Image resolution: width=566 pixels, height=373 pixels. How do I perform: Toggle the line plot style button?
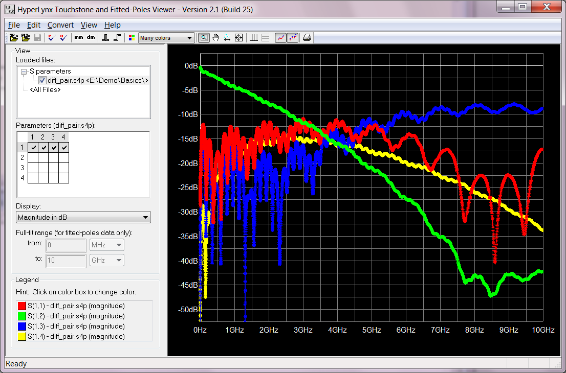point(280,38)
